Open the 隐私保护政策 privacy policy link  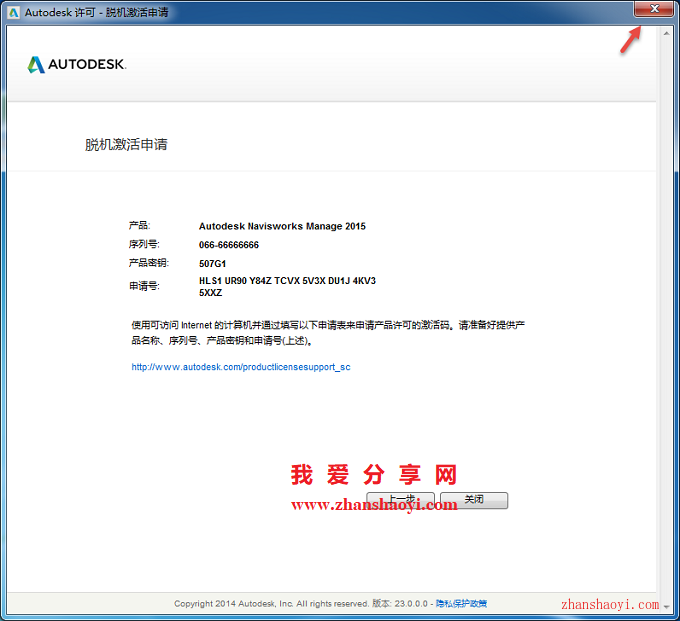461,604
